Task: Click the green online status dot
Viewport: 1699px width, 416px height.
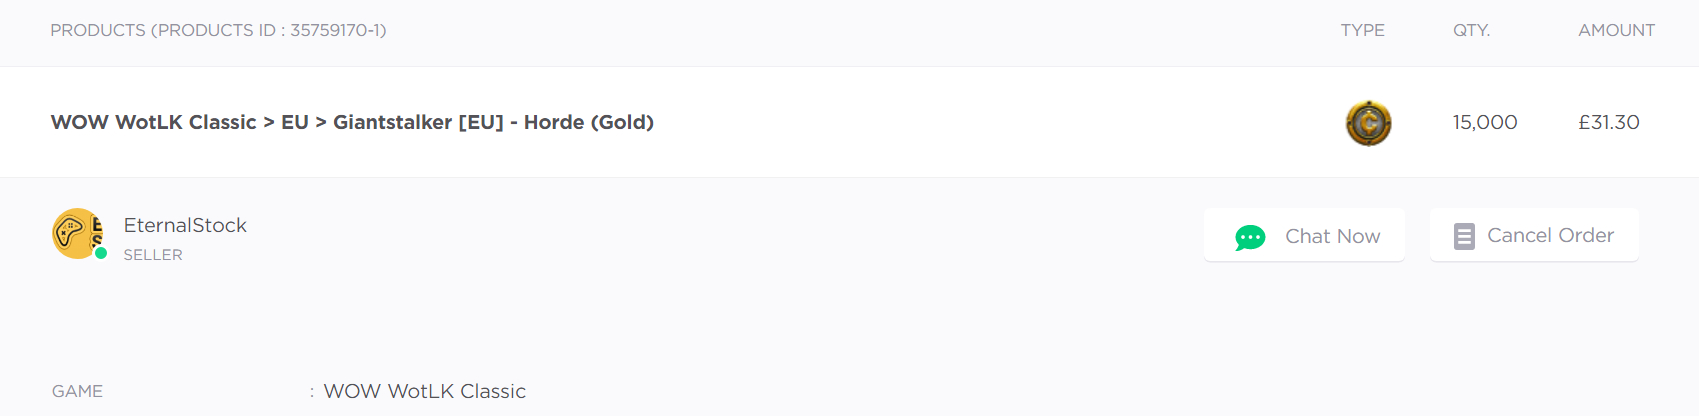Action: tap(101, 253)
